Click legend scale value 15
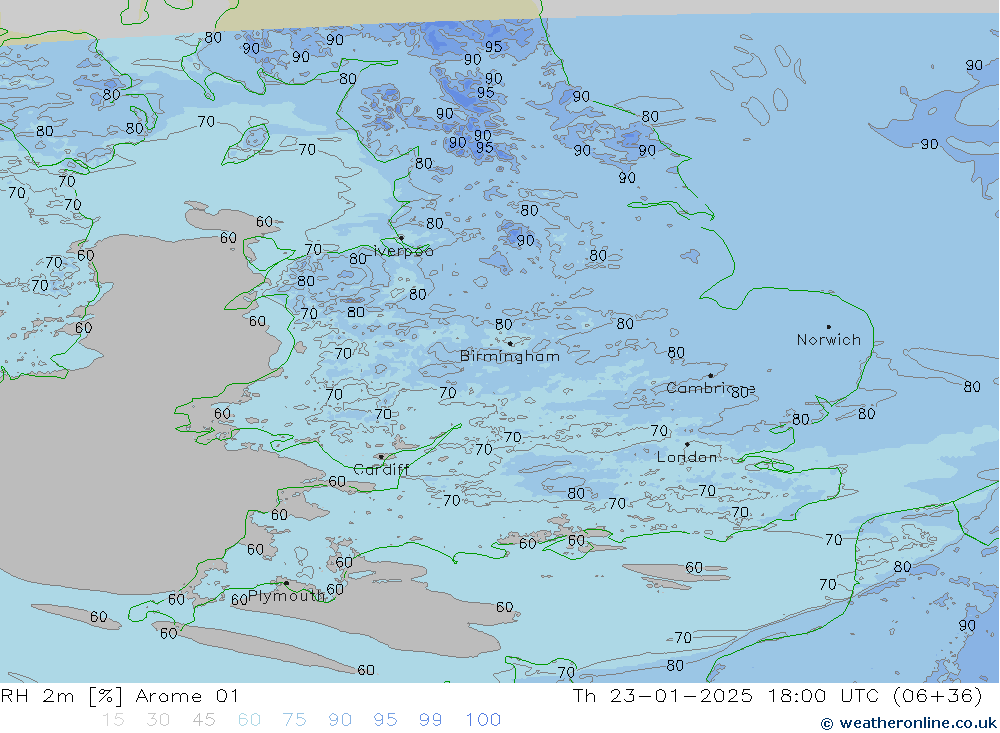This screenshot has width=1000, height=733. click(114, 720)
